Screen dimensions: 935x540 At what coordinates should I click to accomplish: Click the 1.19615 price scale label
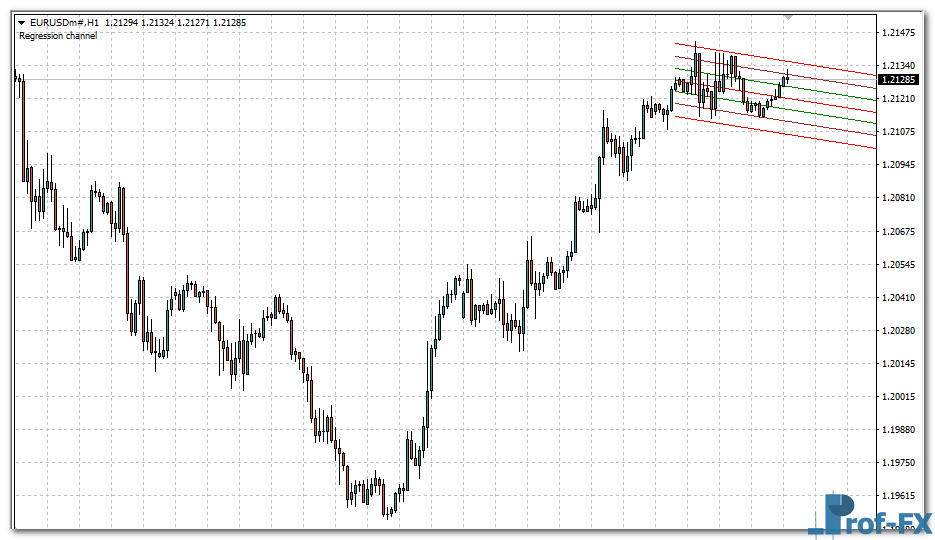tap(902, 496)
